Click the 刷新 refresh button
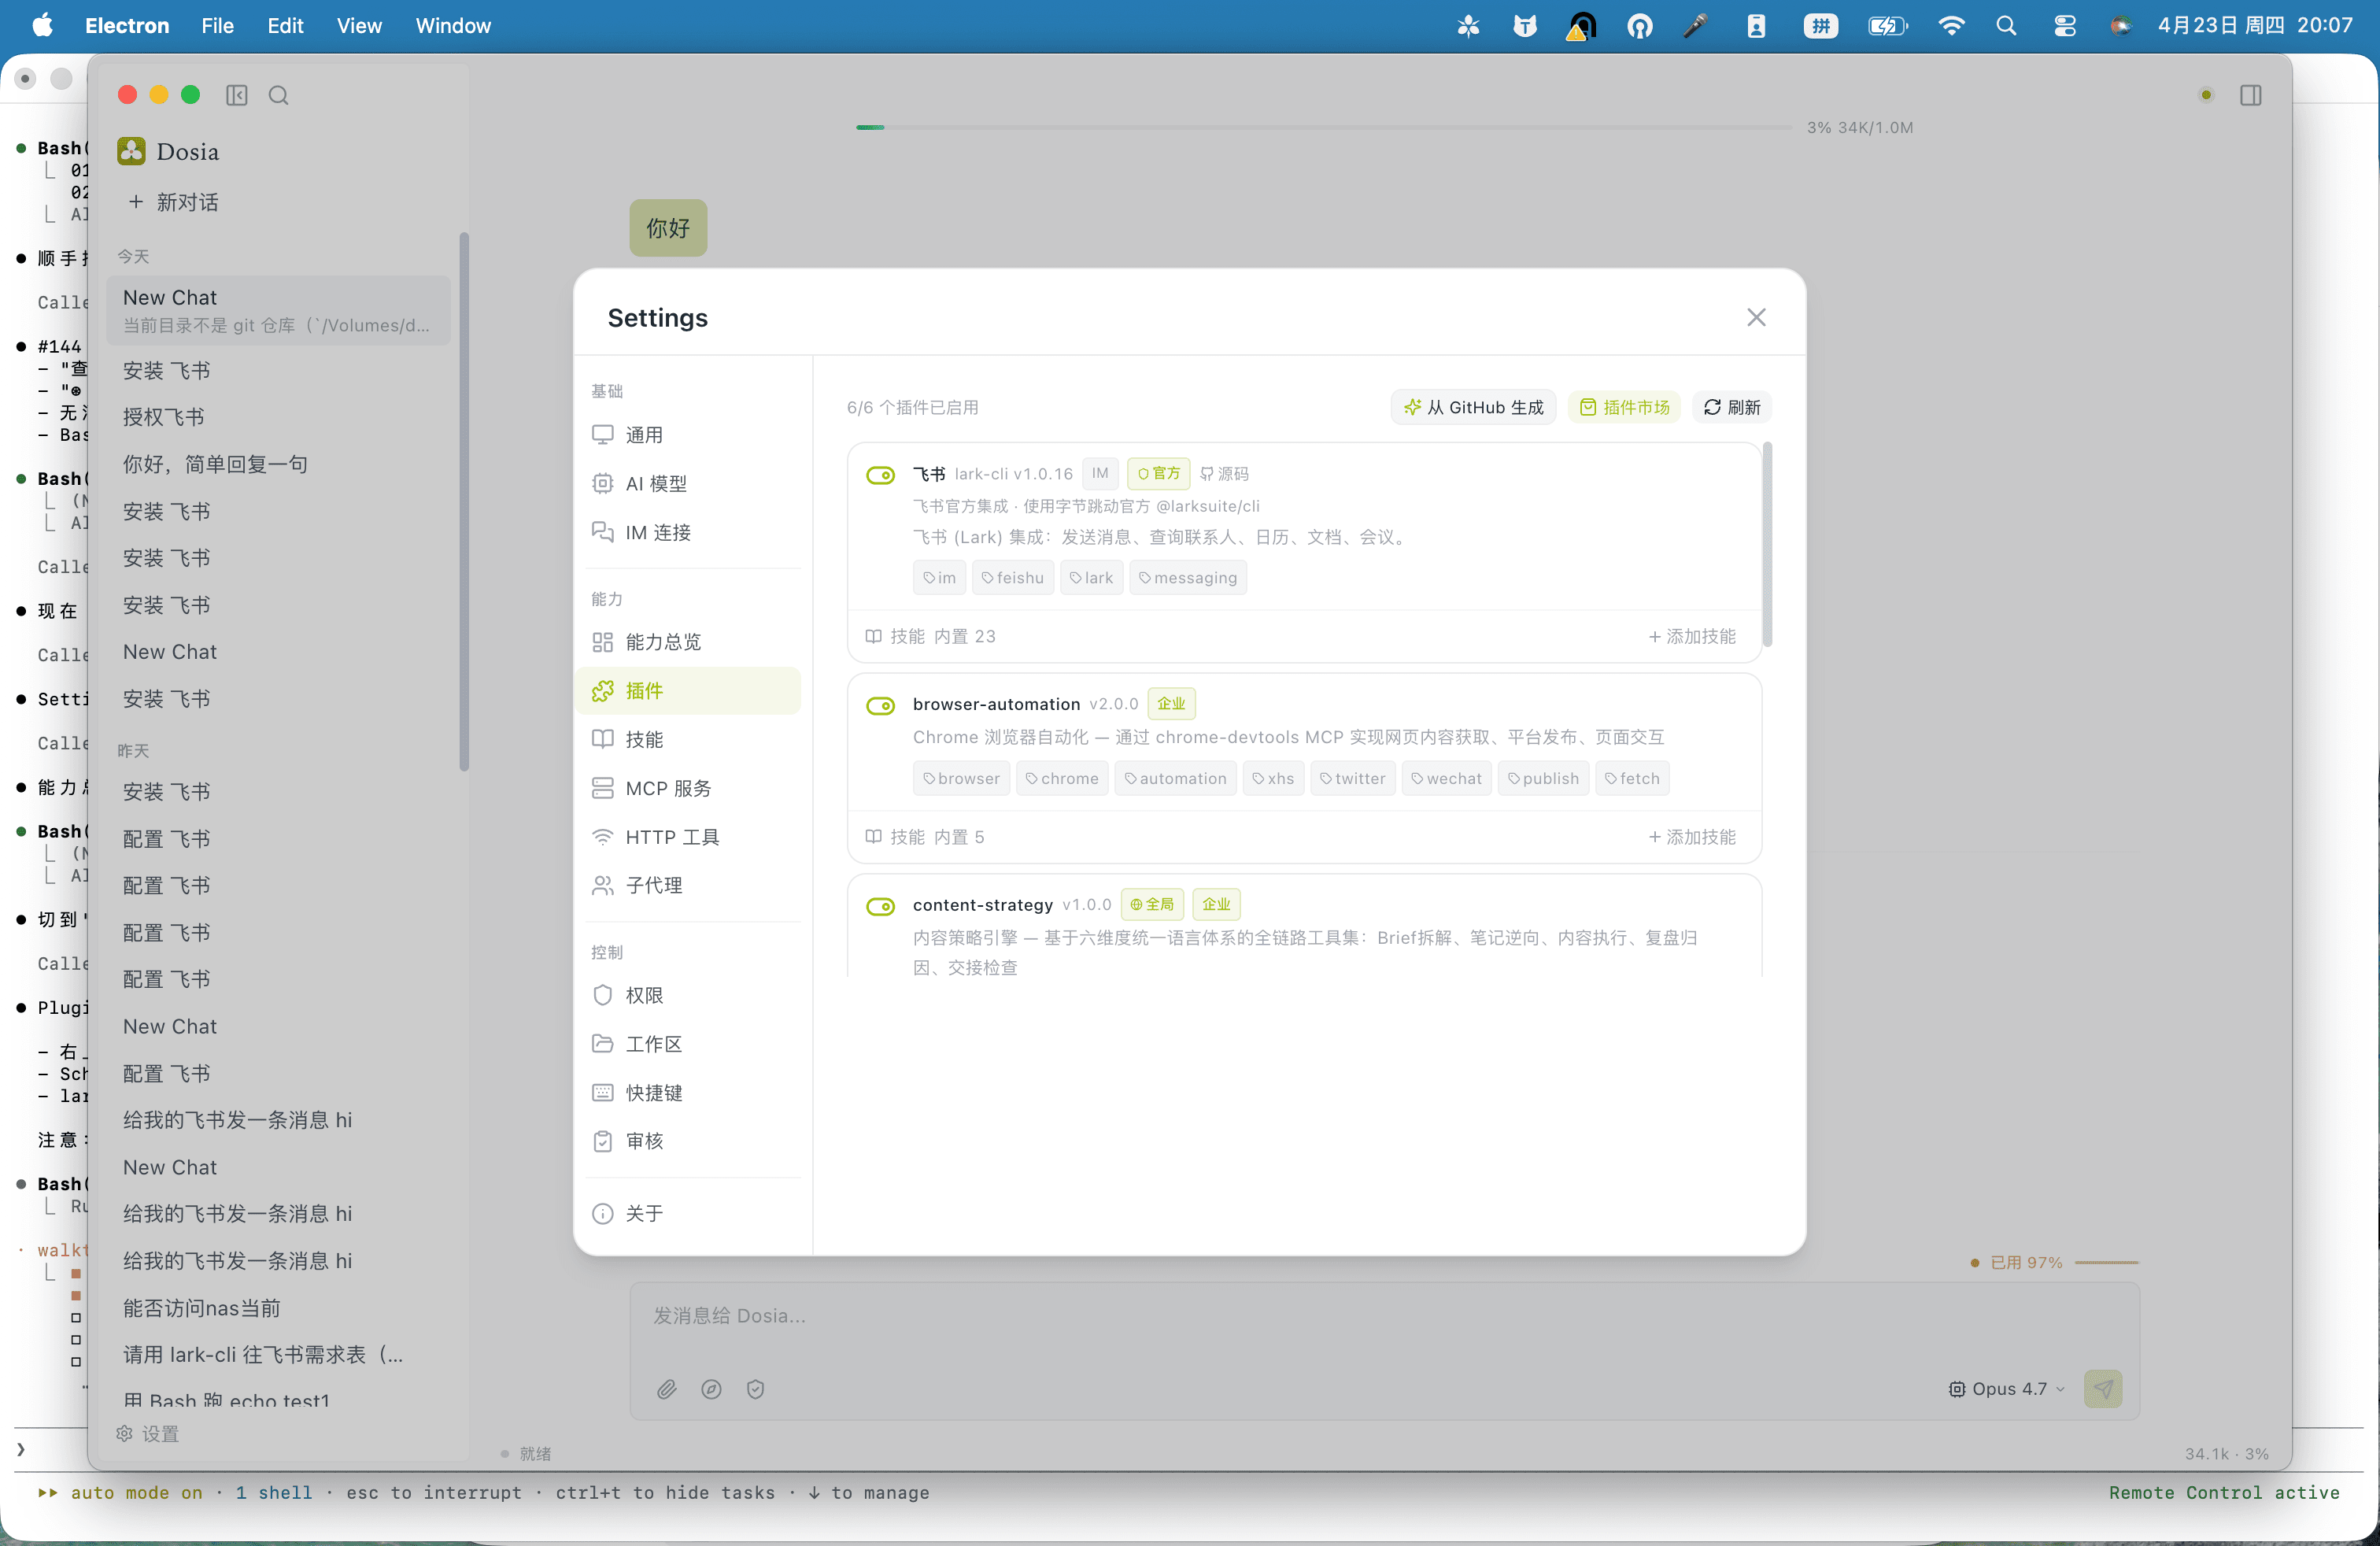Image resolution: width=2380 pixels, height=1546 pixels. [x=1732, y=407]
